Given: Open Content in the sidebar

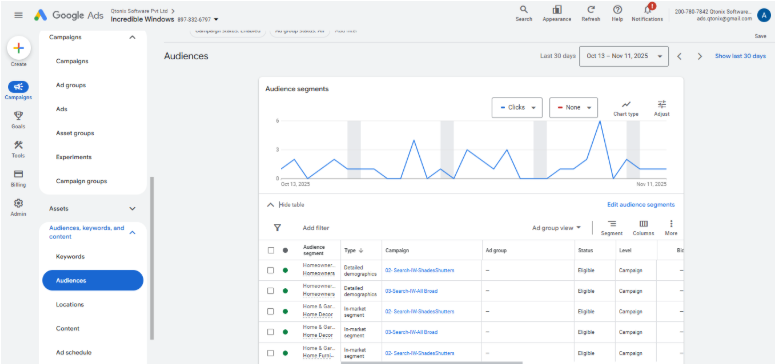Looking at the screenshot, I should (x=68, y=328).
